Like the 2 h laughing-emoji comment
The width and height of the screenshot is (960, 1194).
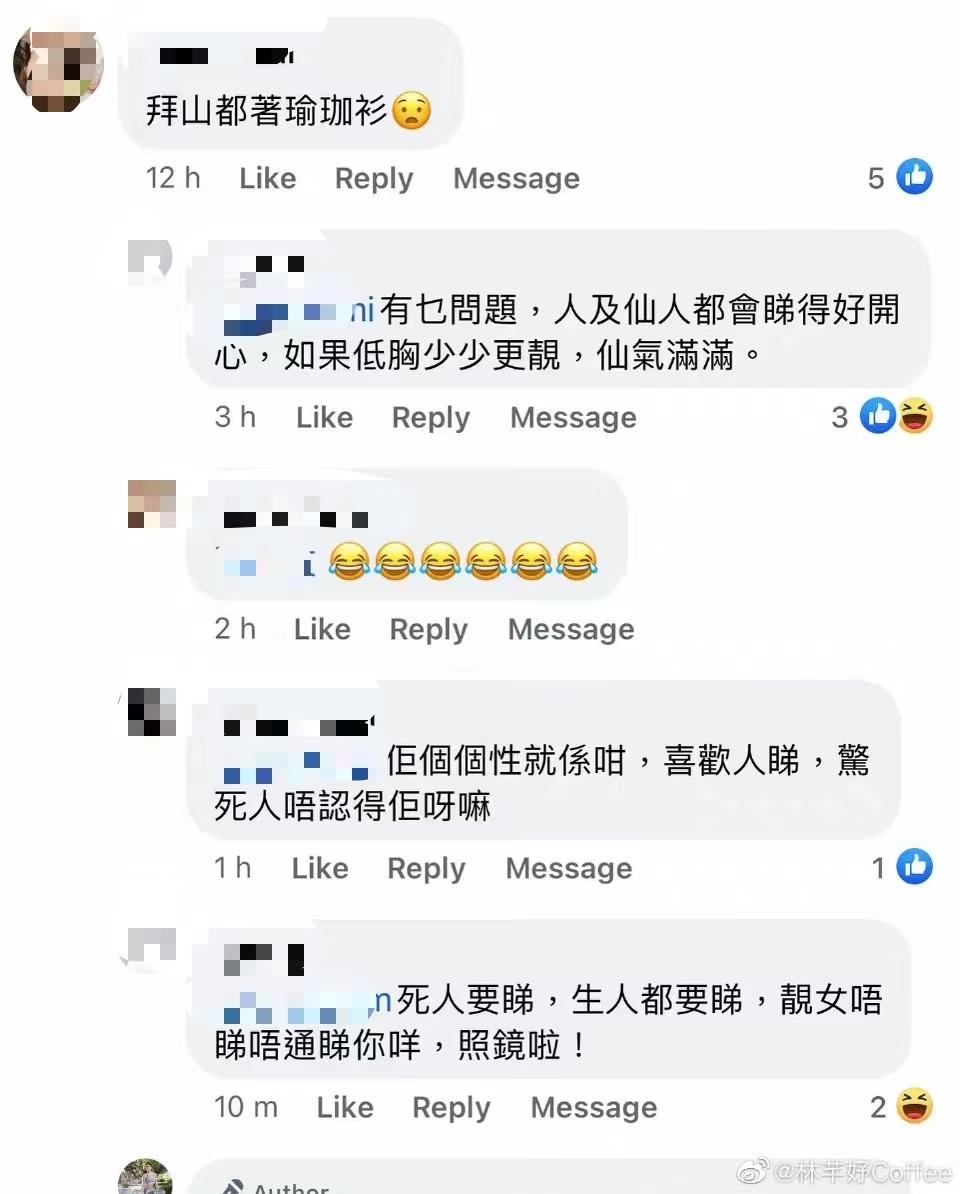click(x=322, y=629)
